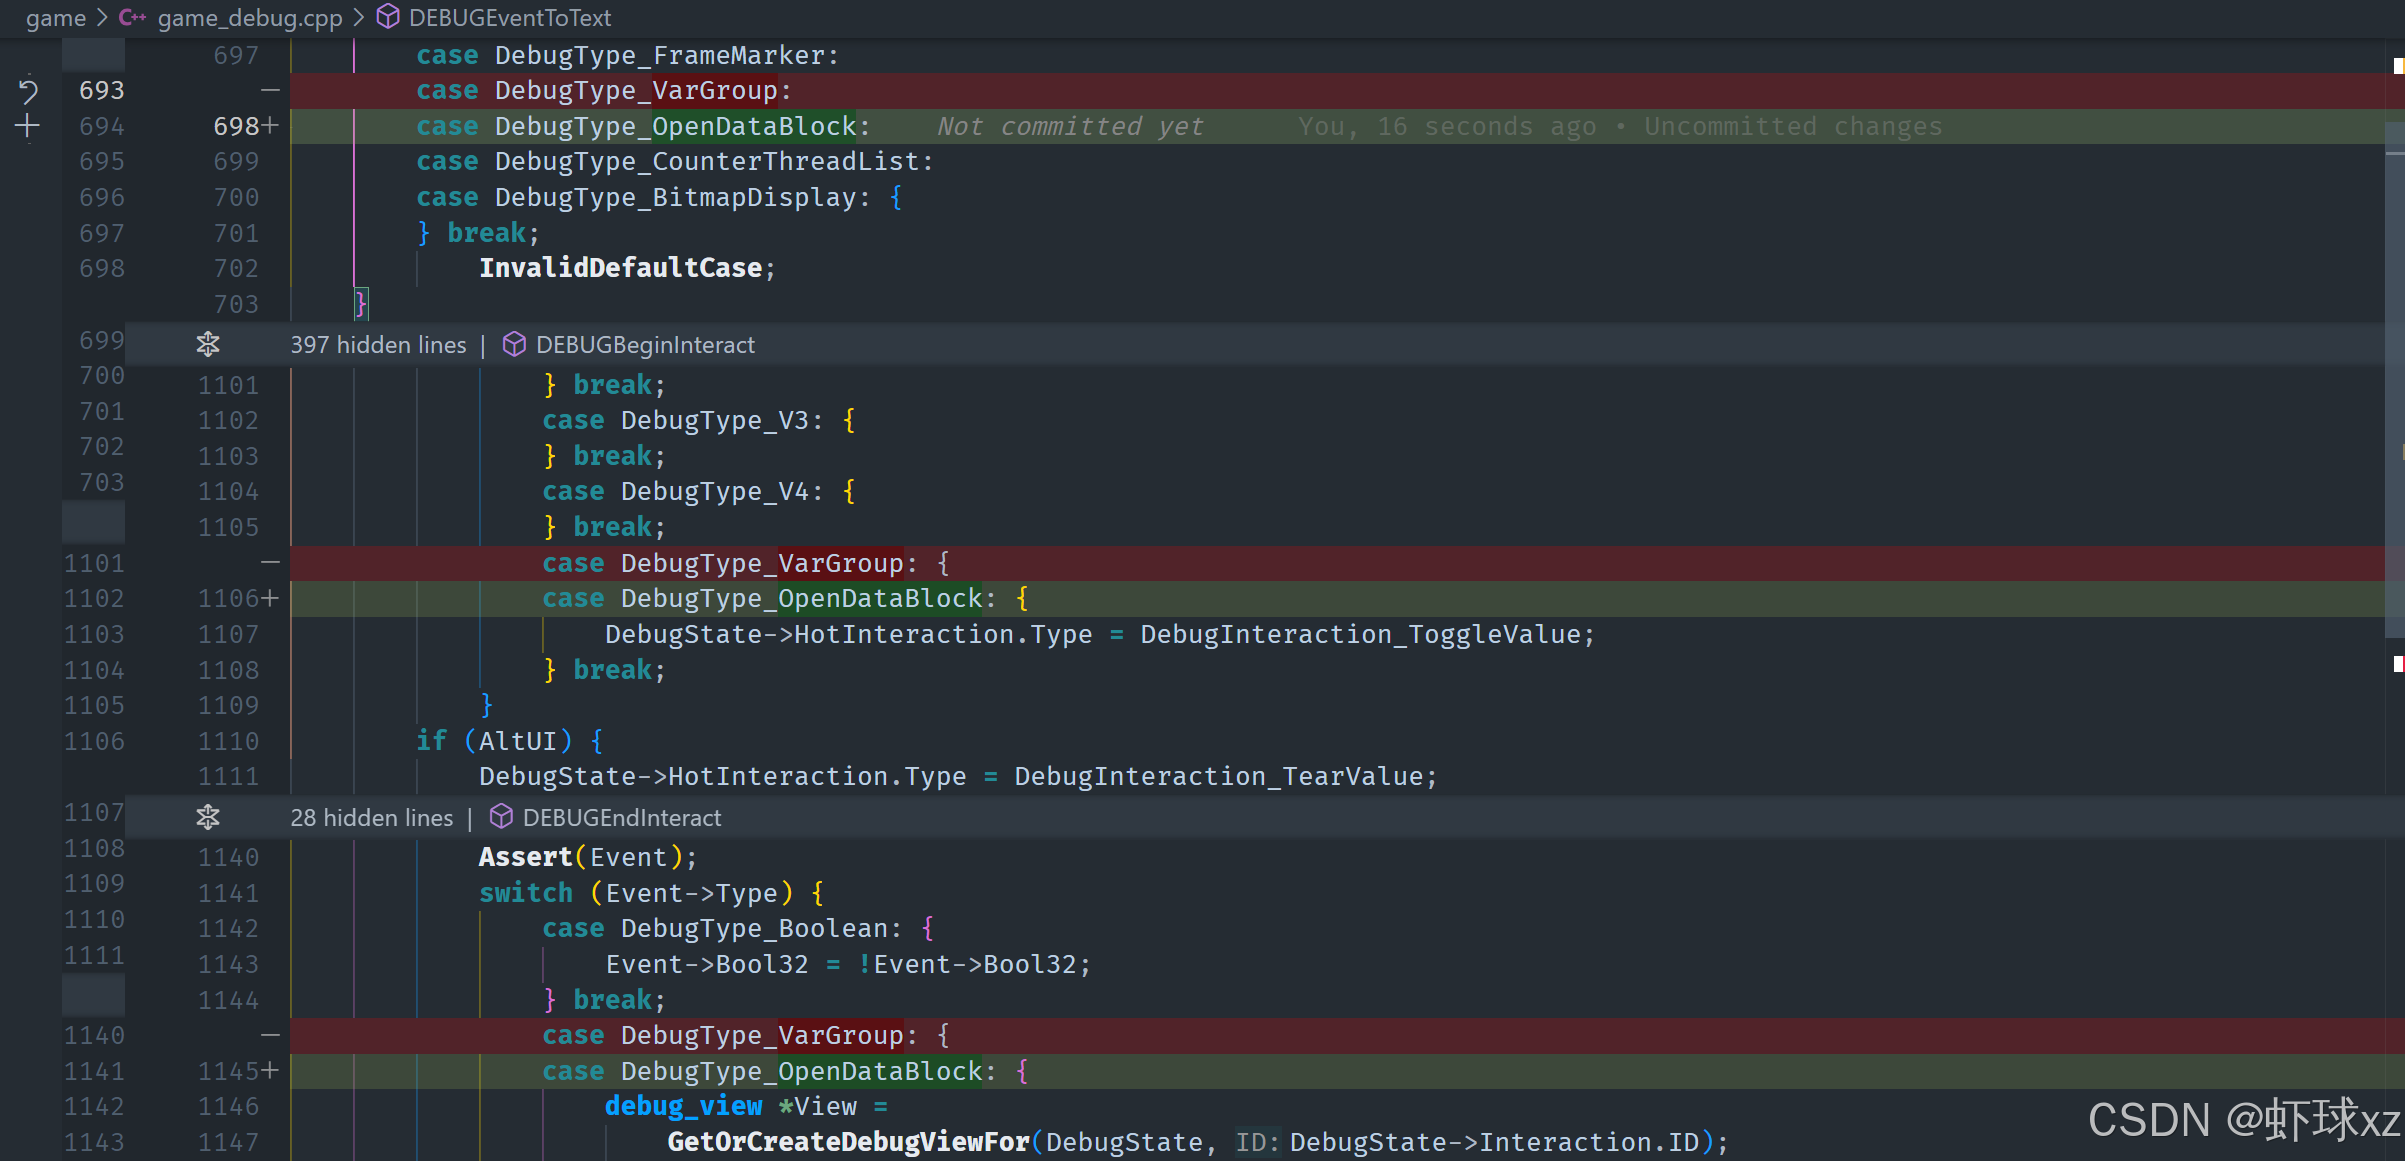
Task: Jump to DEBUGBeginInteract symbol link
Action: (645, 345)
